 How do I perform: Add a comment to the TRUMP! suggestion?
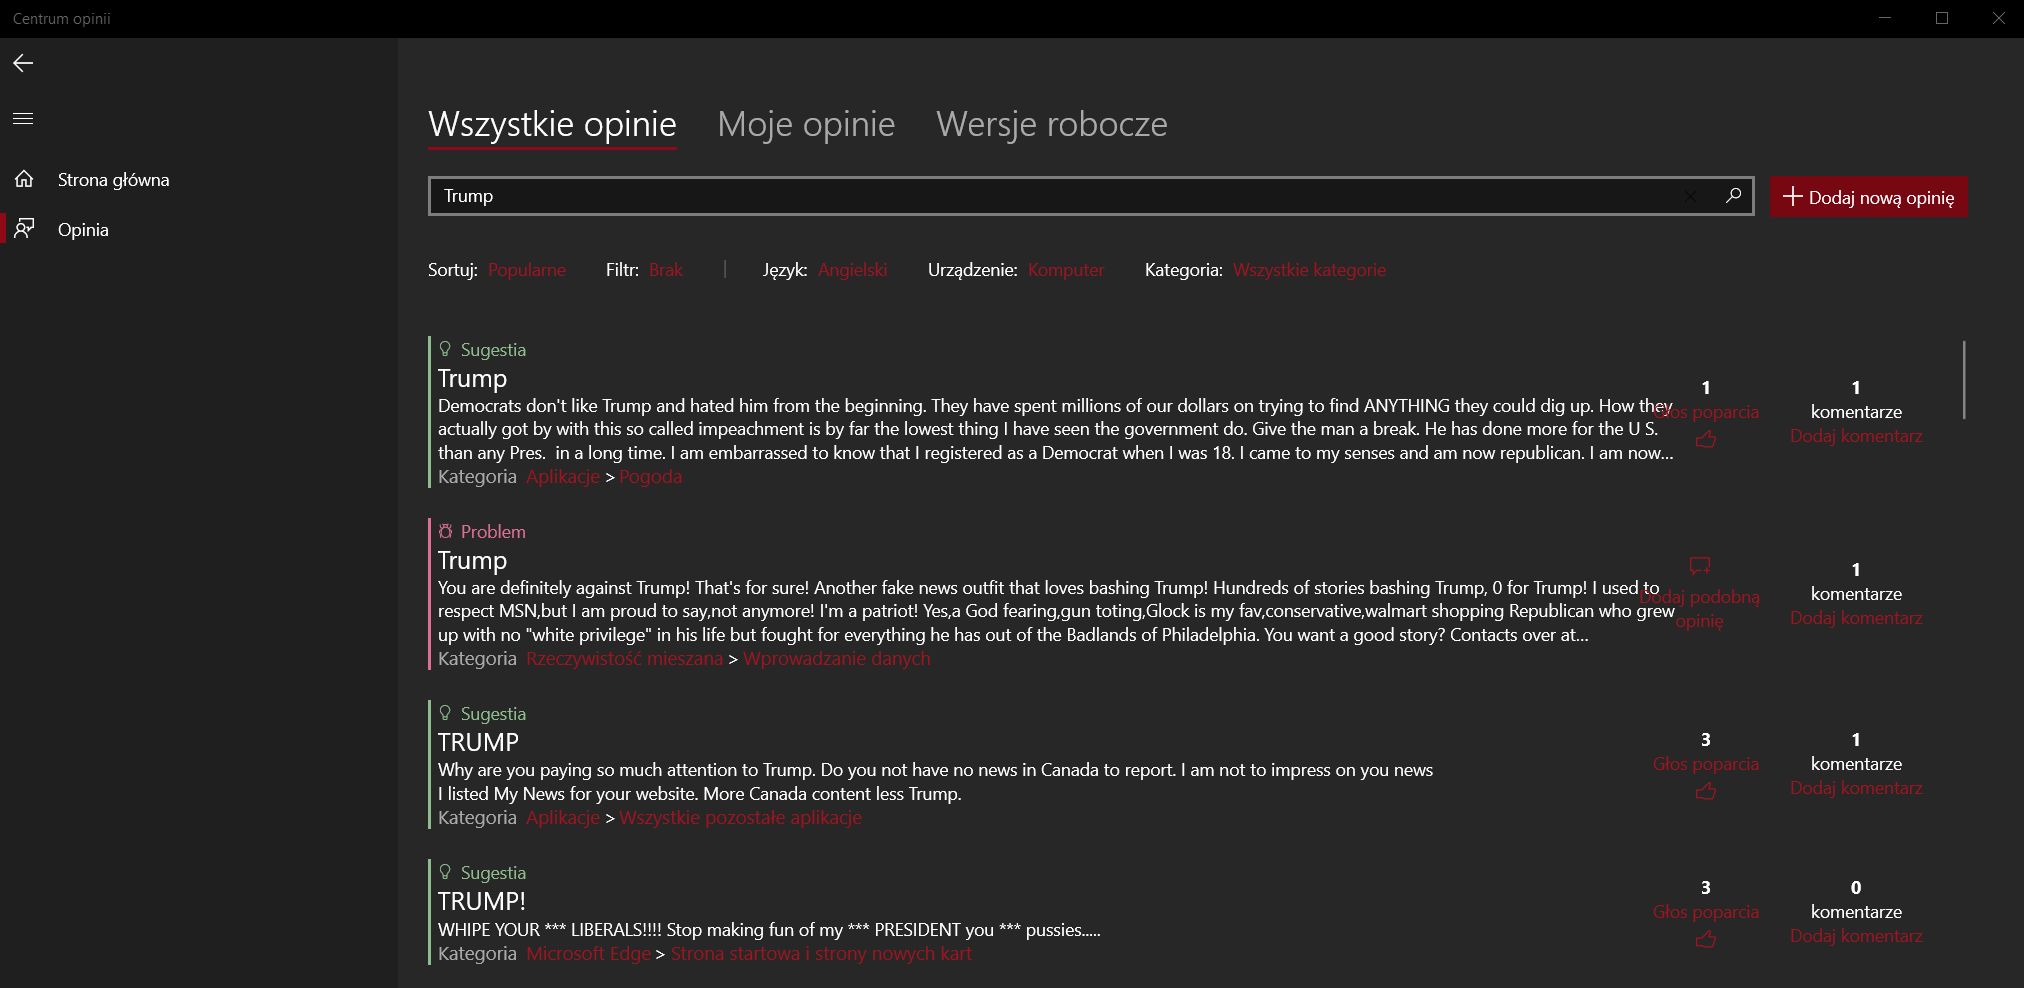[x=1856, y=936]
